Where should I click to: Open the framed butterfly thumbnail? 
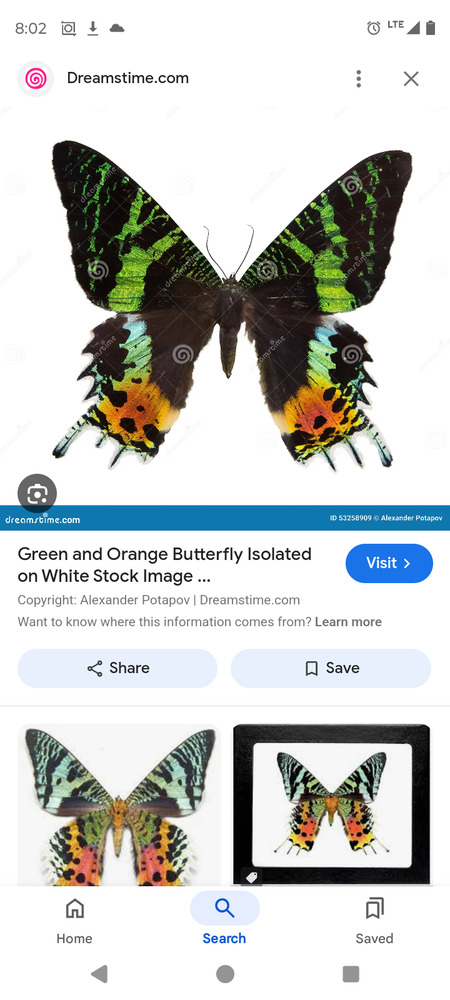pyautogui.click(x=331, y=805)
